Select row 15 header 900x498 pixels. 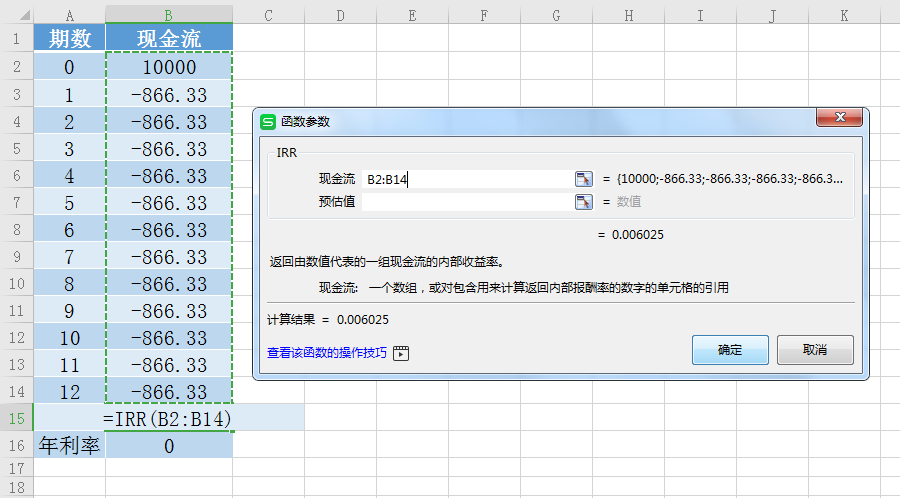(17, 418)
